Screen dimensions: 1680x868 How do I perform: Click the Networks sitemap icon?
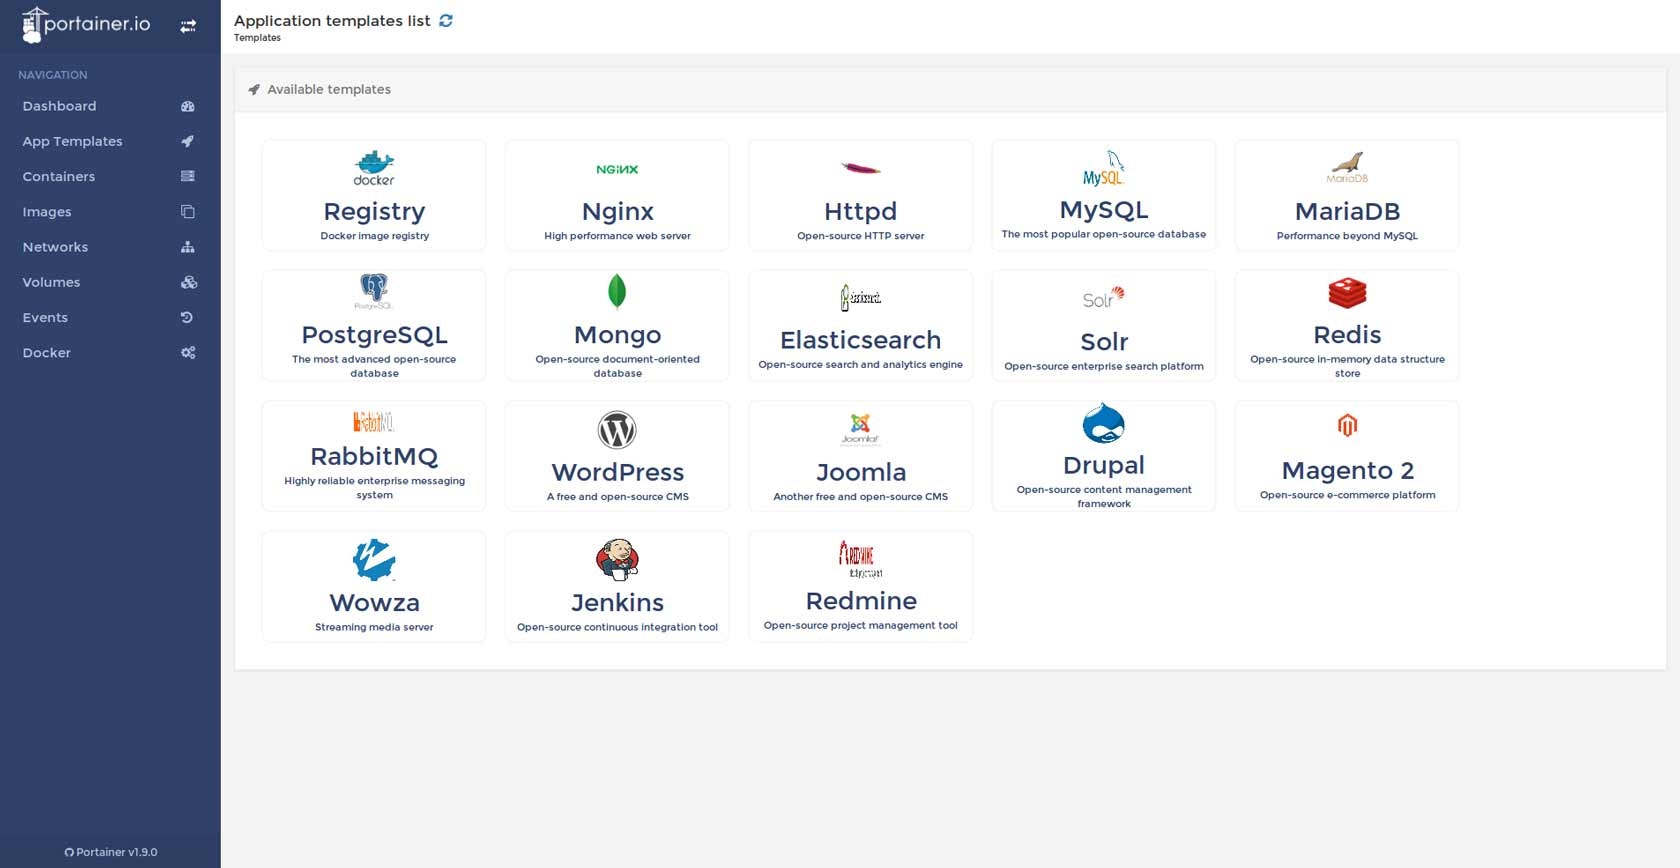point(187,247)
